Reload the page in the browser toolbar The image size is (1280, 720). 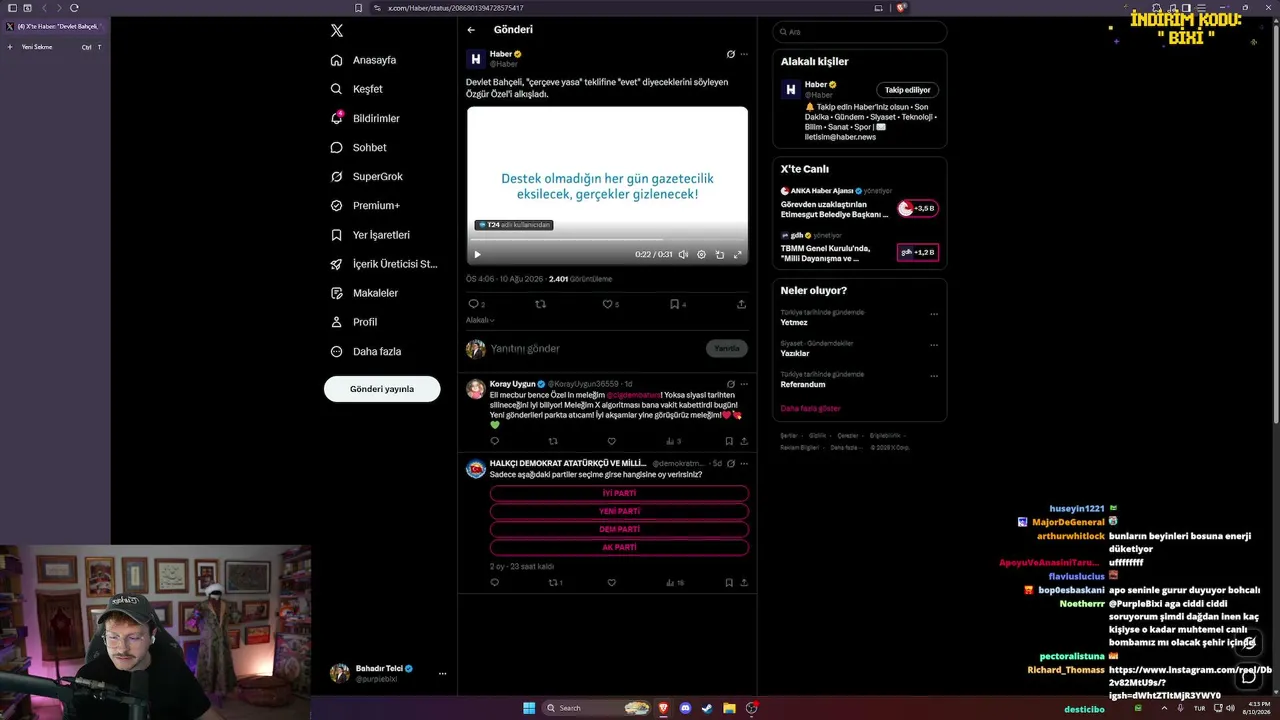pyautogui.click(x=74, y=8)
